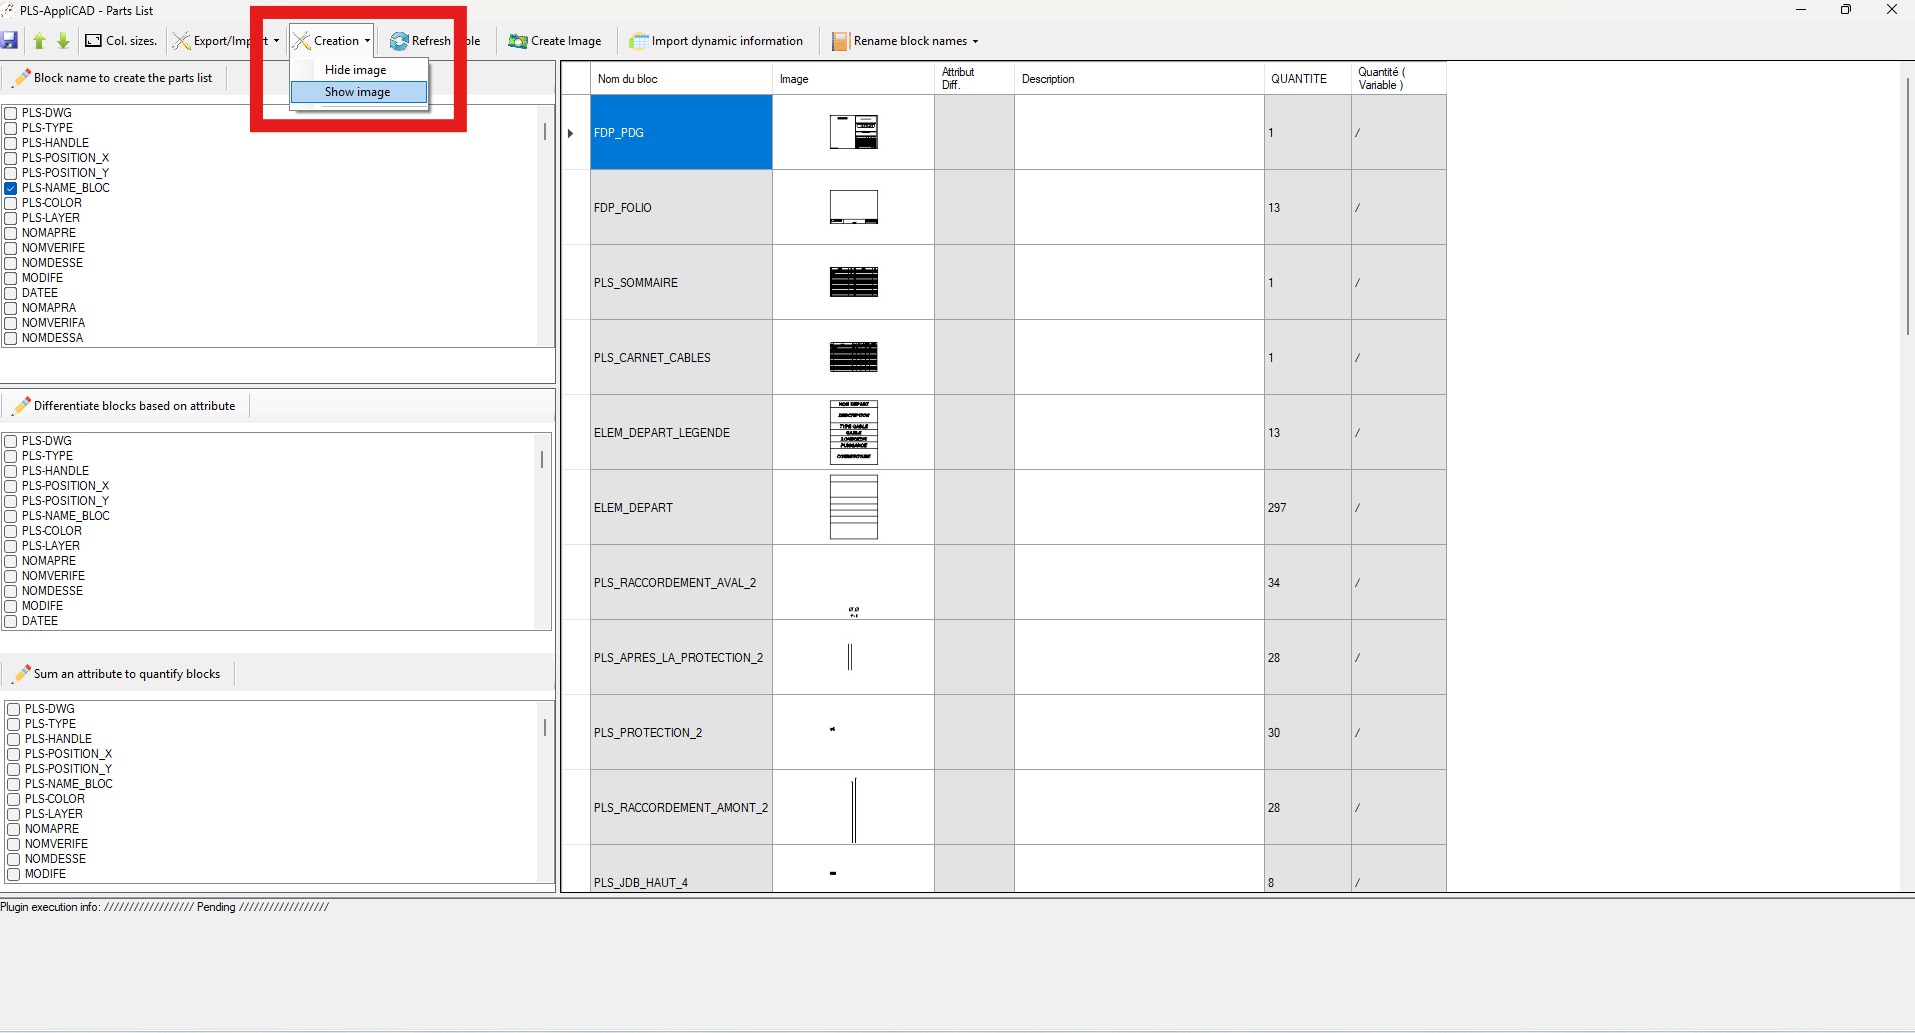
Task: Click the Col. sizes toolbar icon
Action: (x=94, y=41)
